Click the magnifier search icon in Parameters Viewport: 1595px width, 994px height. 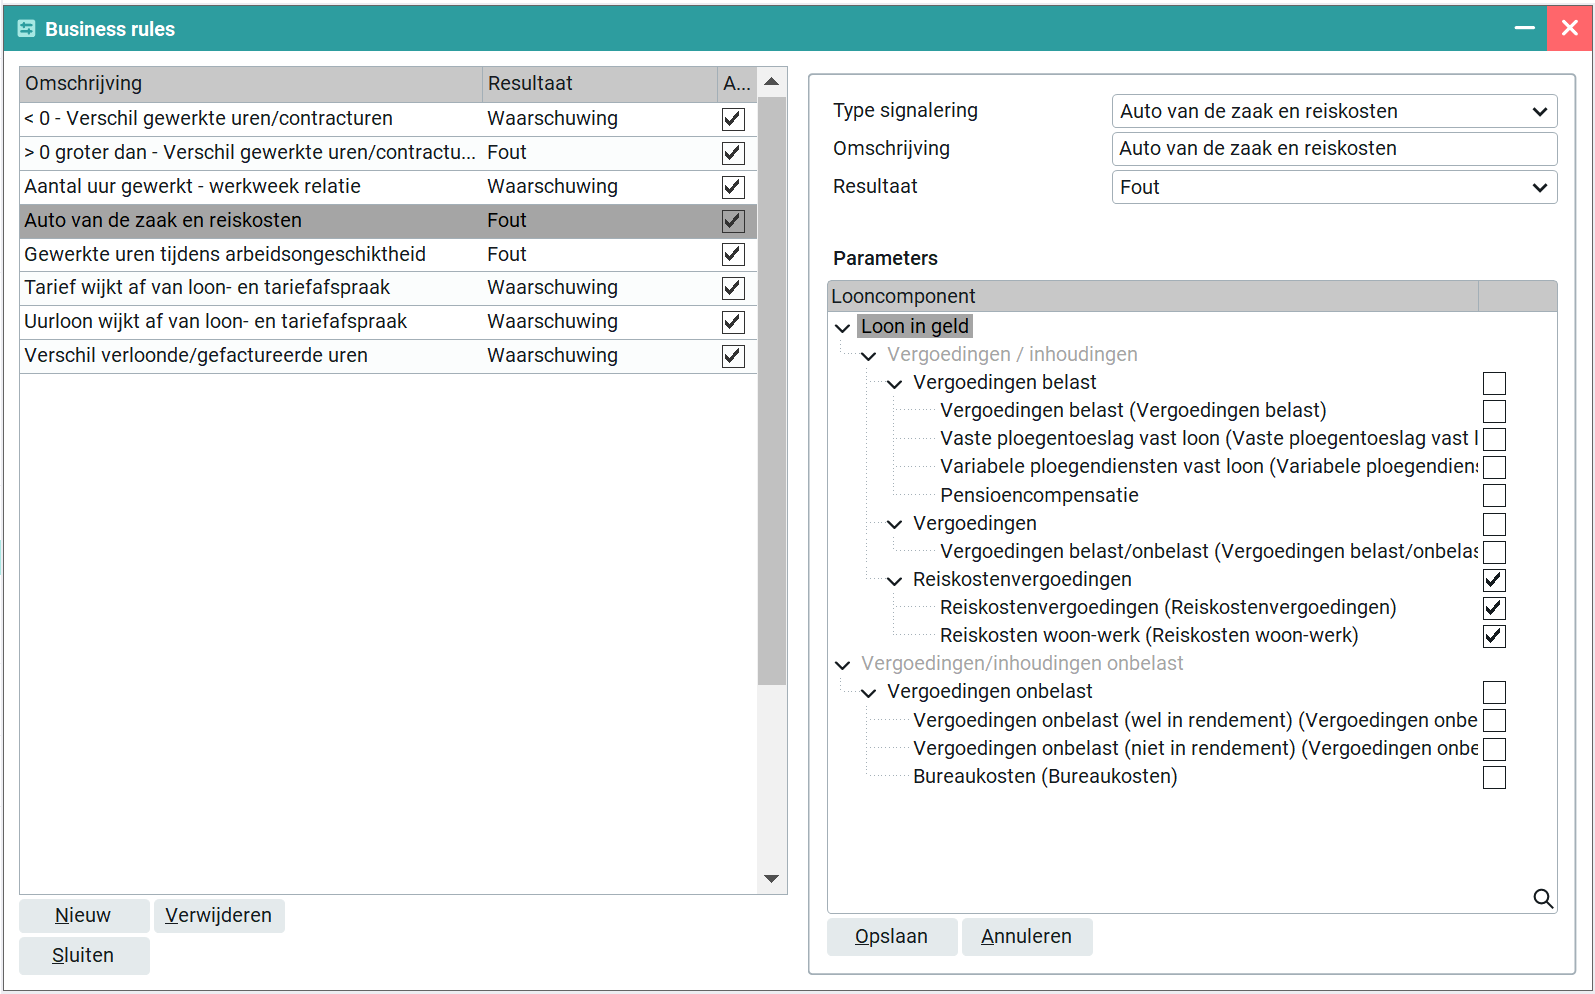pos(1543,899)
